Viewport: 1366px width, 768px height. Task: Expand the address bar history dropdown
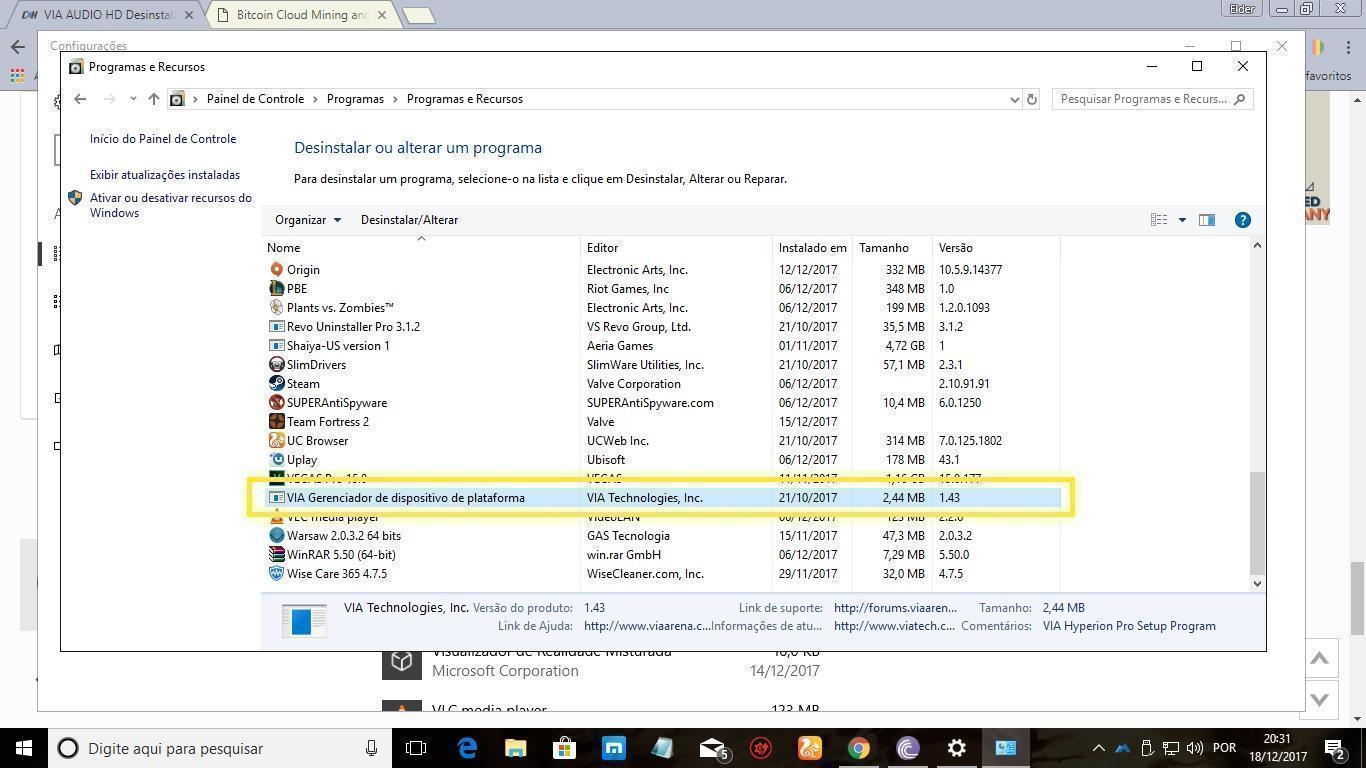point(1014,99)
